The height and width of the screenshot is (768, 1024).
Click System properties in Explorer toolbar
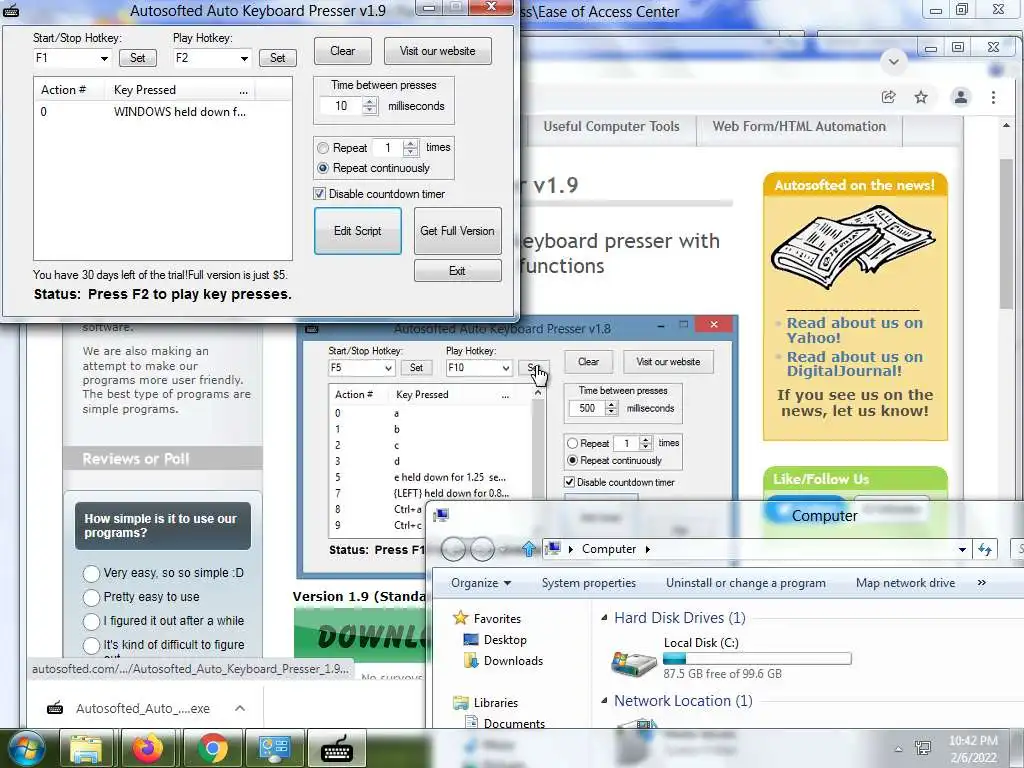pyautogui.click(x=588, y=583)
